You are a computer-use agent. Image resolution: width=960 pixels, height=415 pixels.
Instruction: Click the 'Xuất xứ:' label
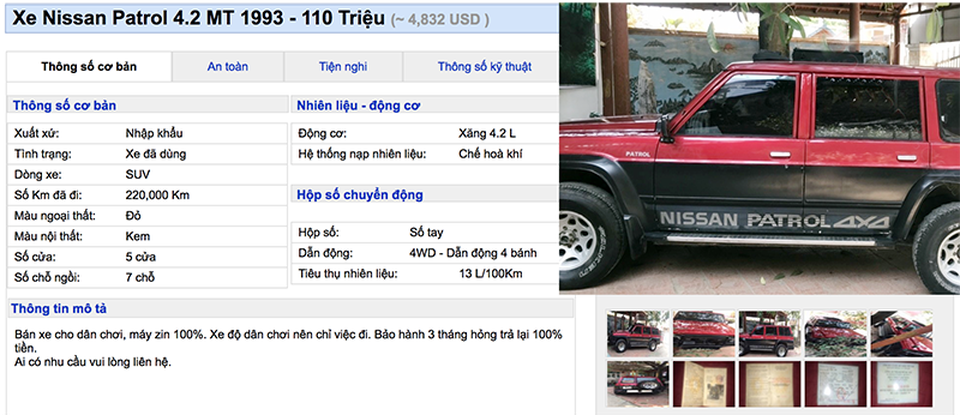(37, 133)
